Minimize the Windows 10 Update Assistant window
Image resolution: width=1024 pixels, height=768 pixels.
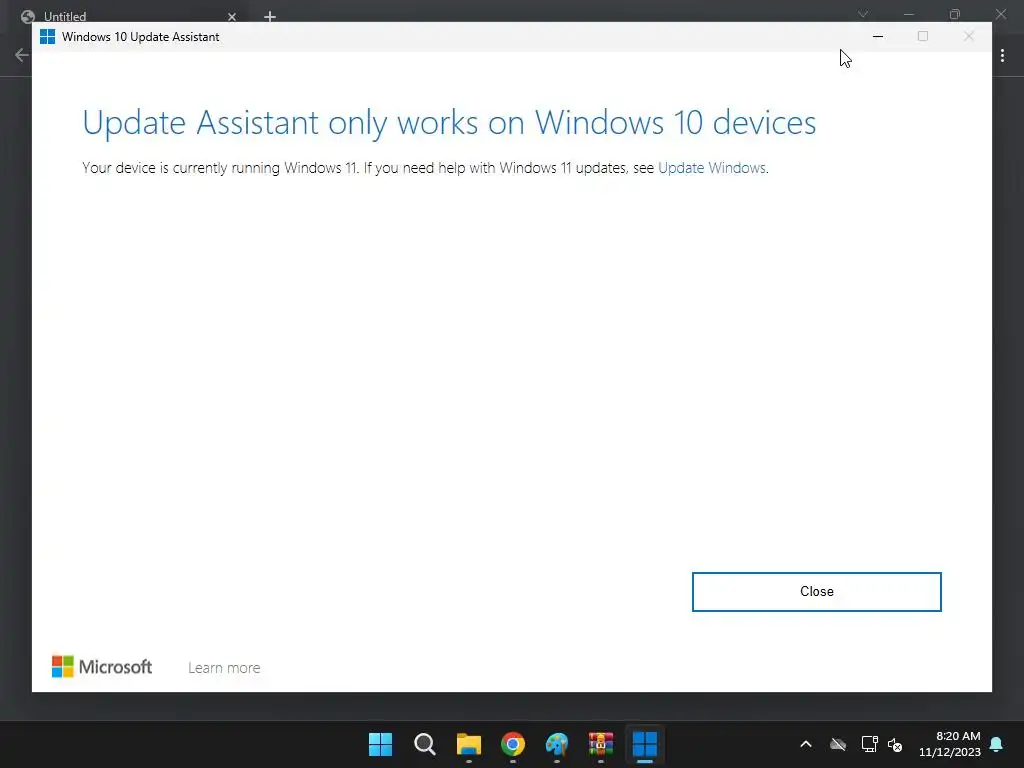click(878, 37)
